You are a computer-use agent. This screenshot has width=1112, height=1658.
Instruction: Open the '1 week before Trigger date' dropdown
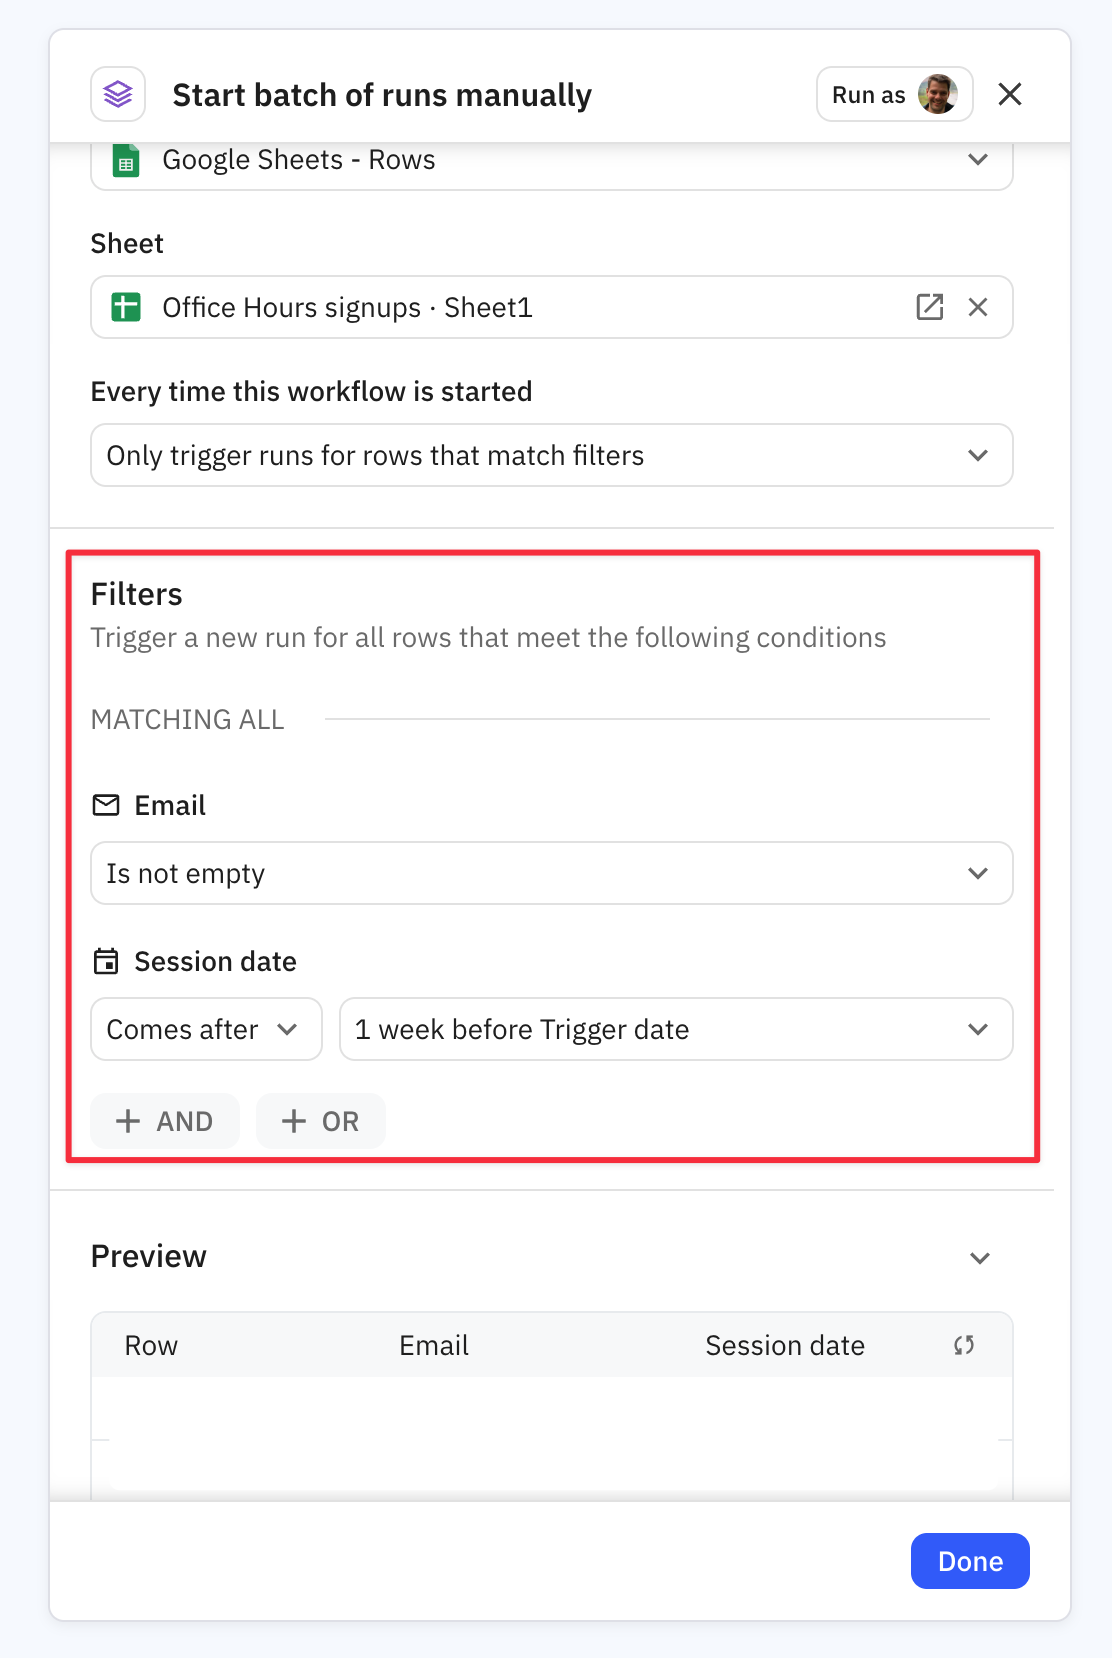coord(676,1029)
